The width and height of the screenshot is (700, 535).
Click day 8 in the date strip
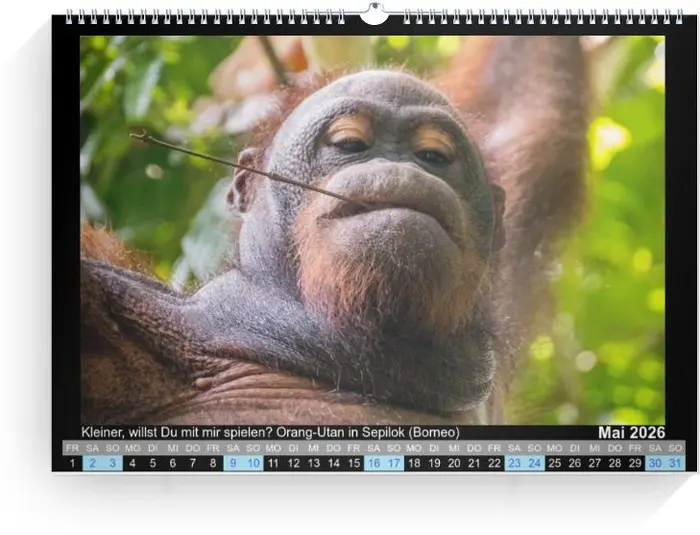(x=213, y=463)
